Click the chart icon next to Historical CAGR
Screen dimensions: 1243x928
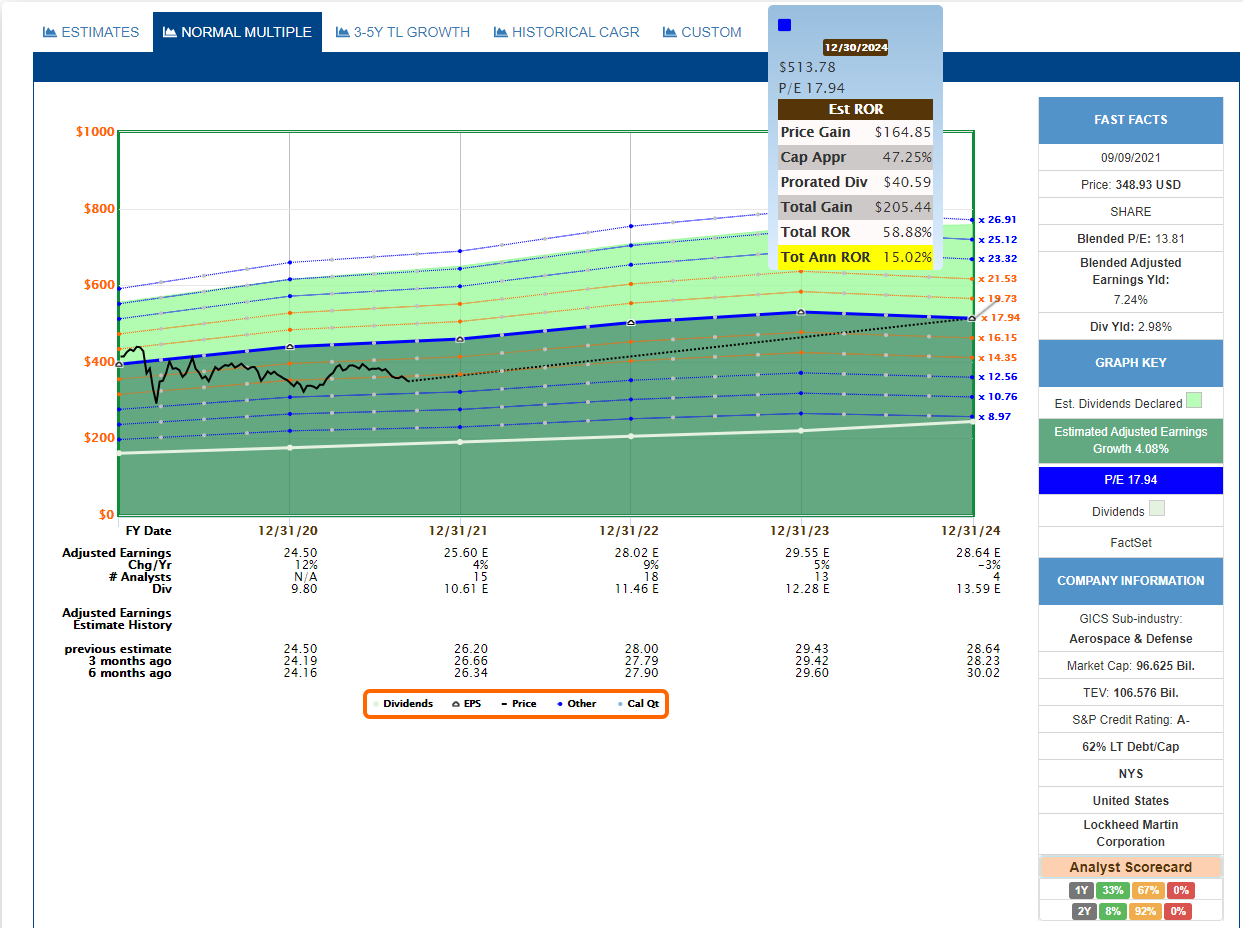point(501,32)
